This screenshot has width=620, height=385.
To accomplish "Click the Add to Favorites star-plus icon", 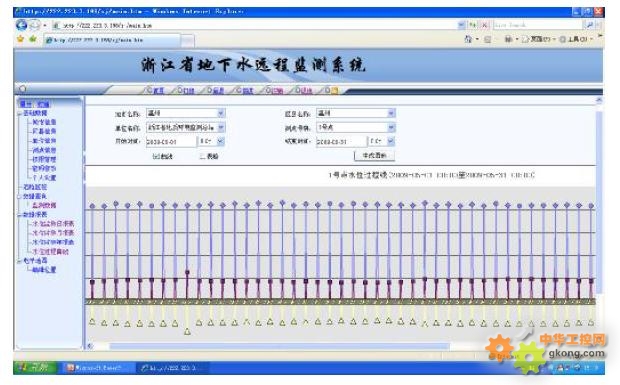I will tap(33, 39).
